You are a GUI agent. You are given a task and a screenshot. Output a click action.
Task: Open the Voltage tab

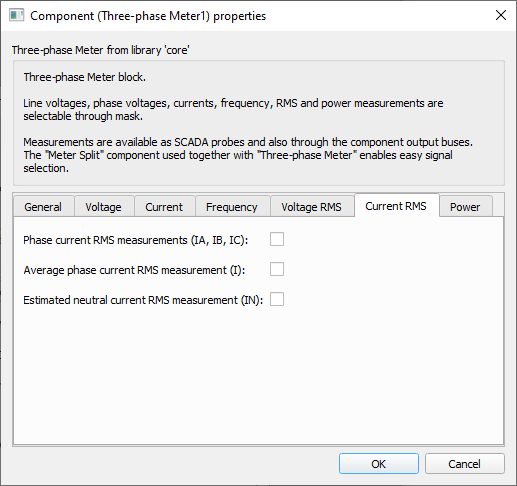pos(104,207)
